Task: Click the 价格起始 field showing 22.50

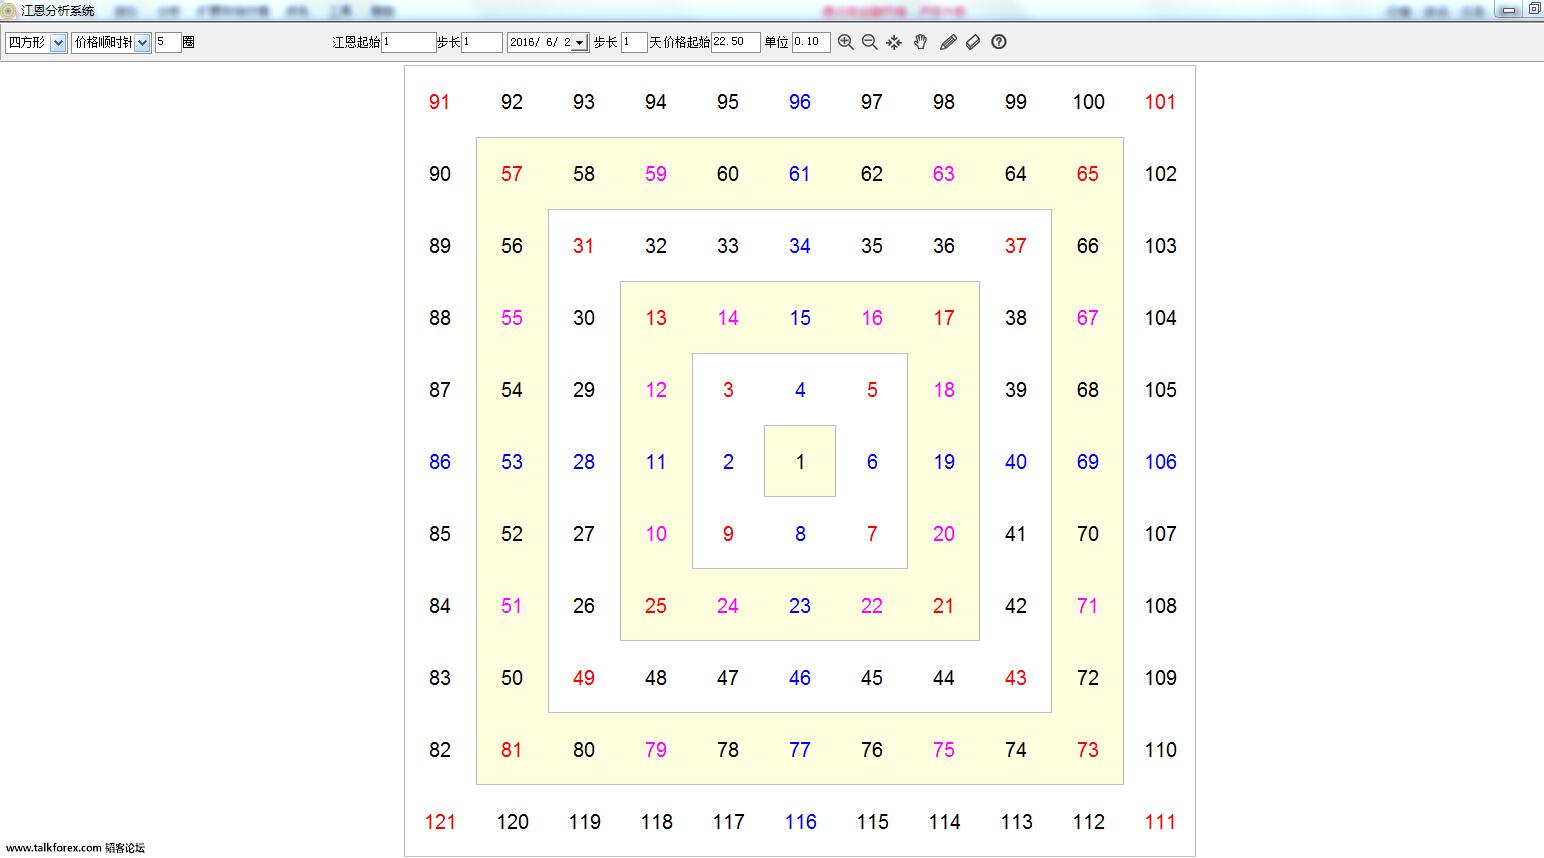Action: (735, 43)
